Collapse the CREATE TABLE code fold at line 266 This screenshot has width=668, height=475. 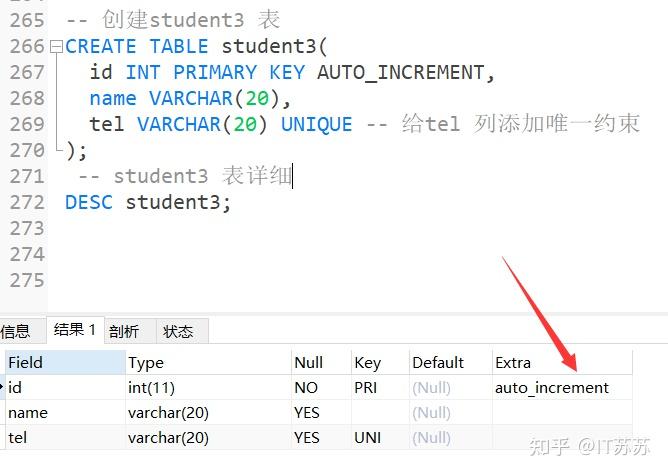(56, 46)
